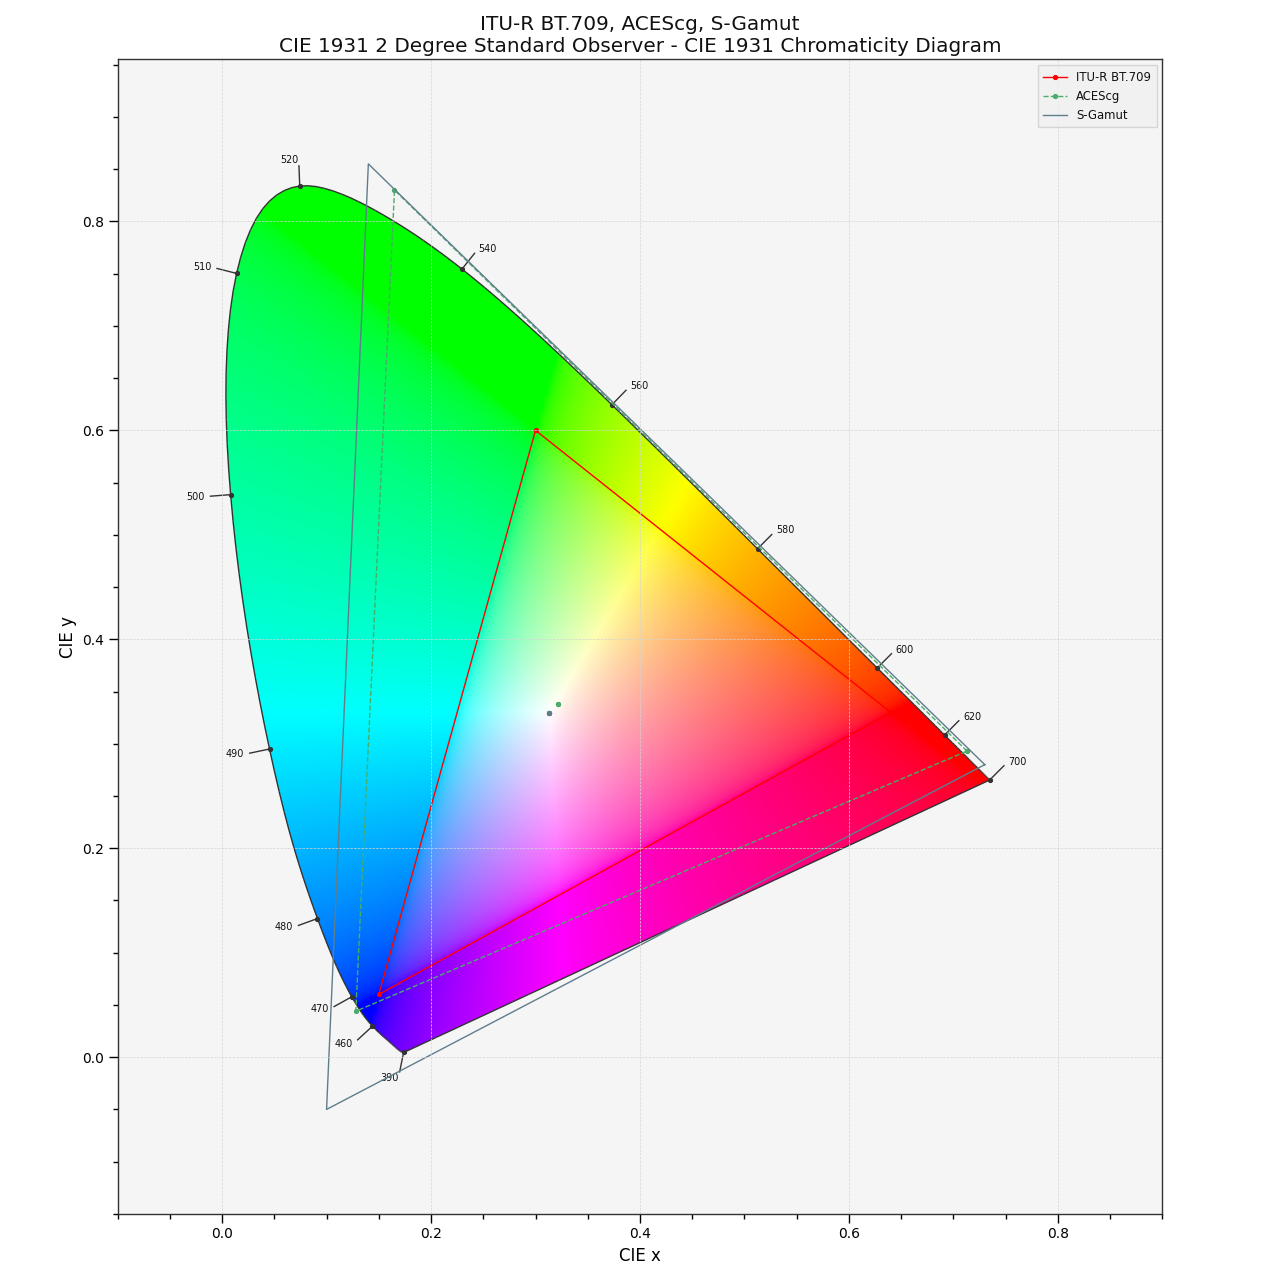Click the 700 wavelength label

pyautogui.click(x=1017, y=762)
